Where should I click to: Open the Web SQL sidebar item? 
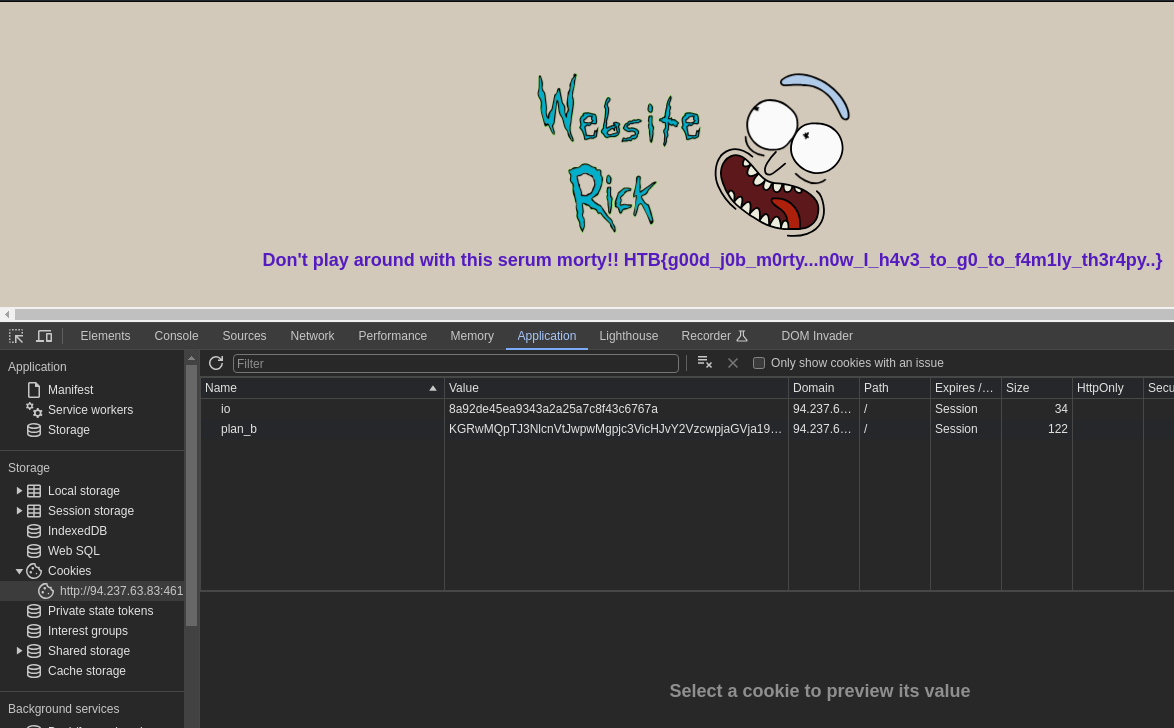(x=73, y=550)
